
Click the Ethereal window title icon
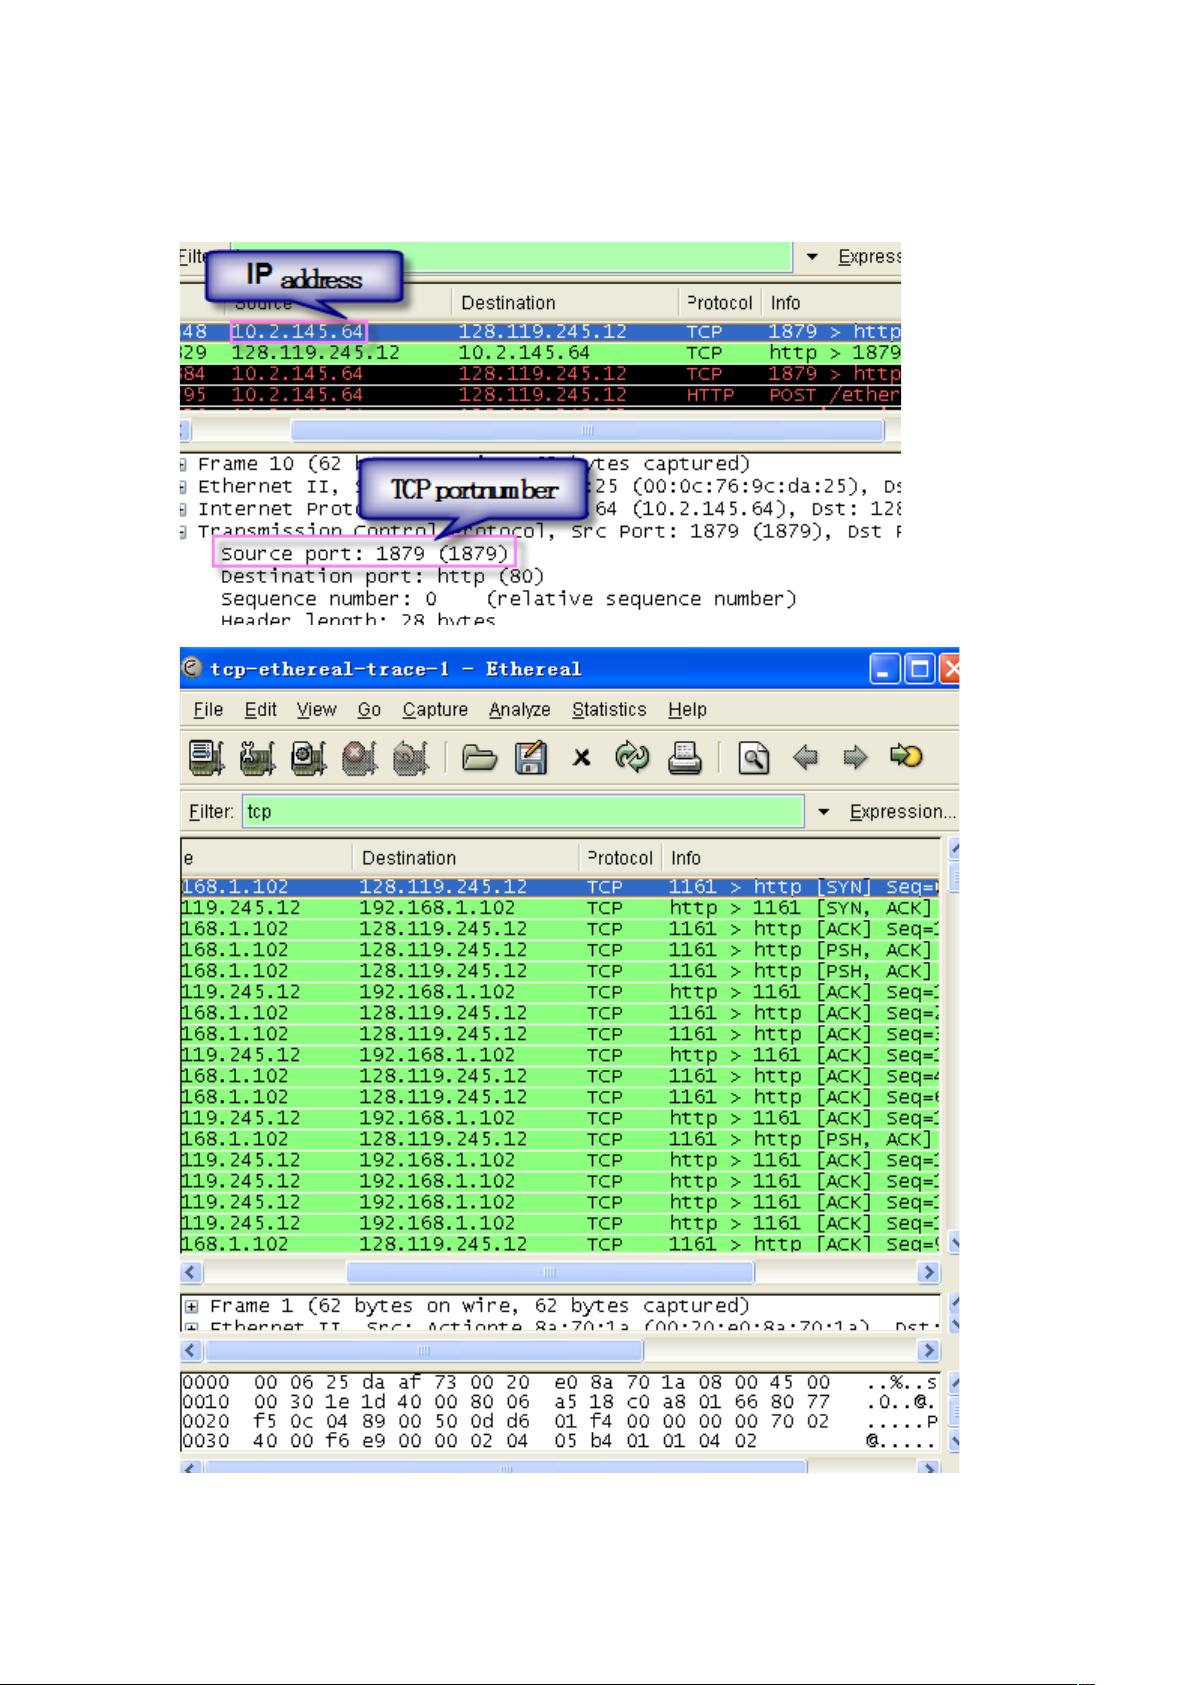(195, 668)
